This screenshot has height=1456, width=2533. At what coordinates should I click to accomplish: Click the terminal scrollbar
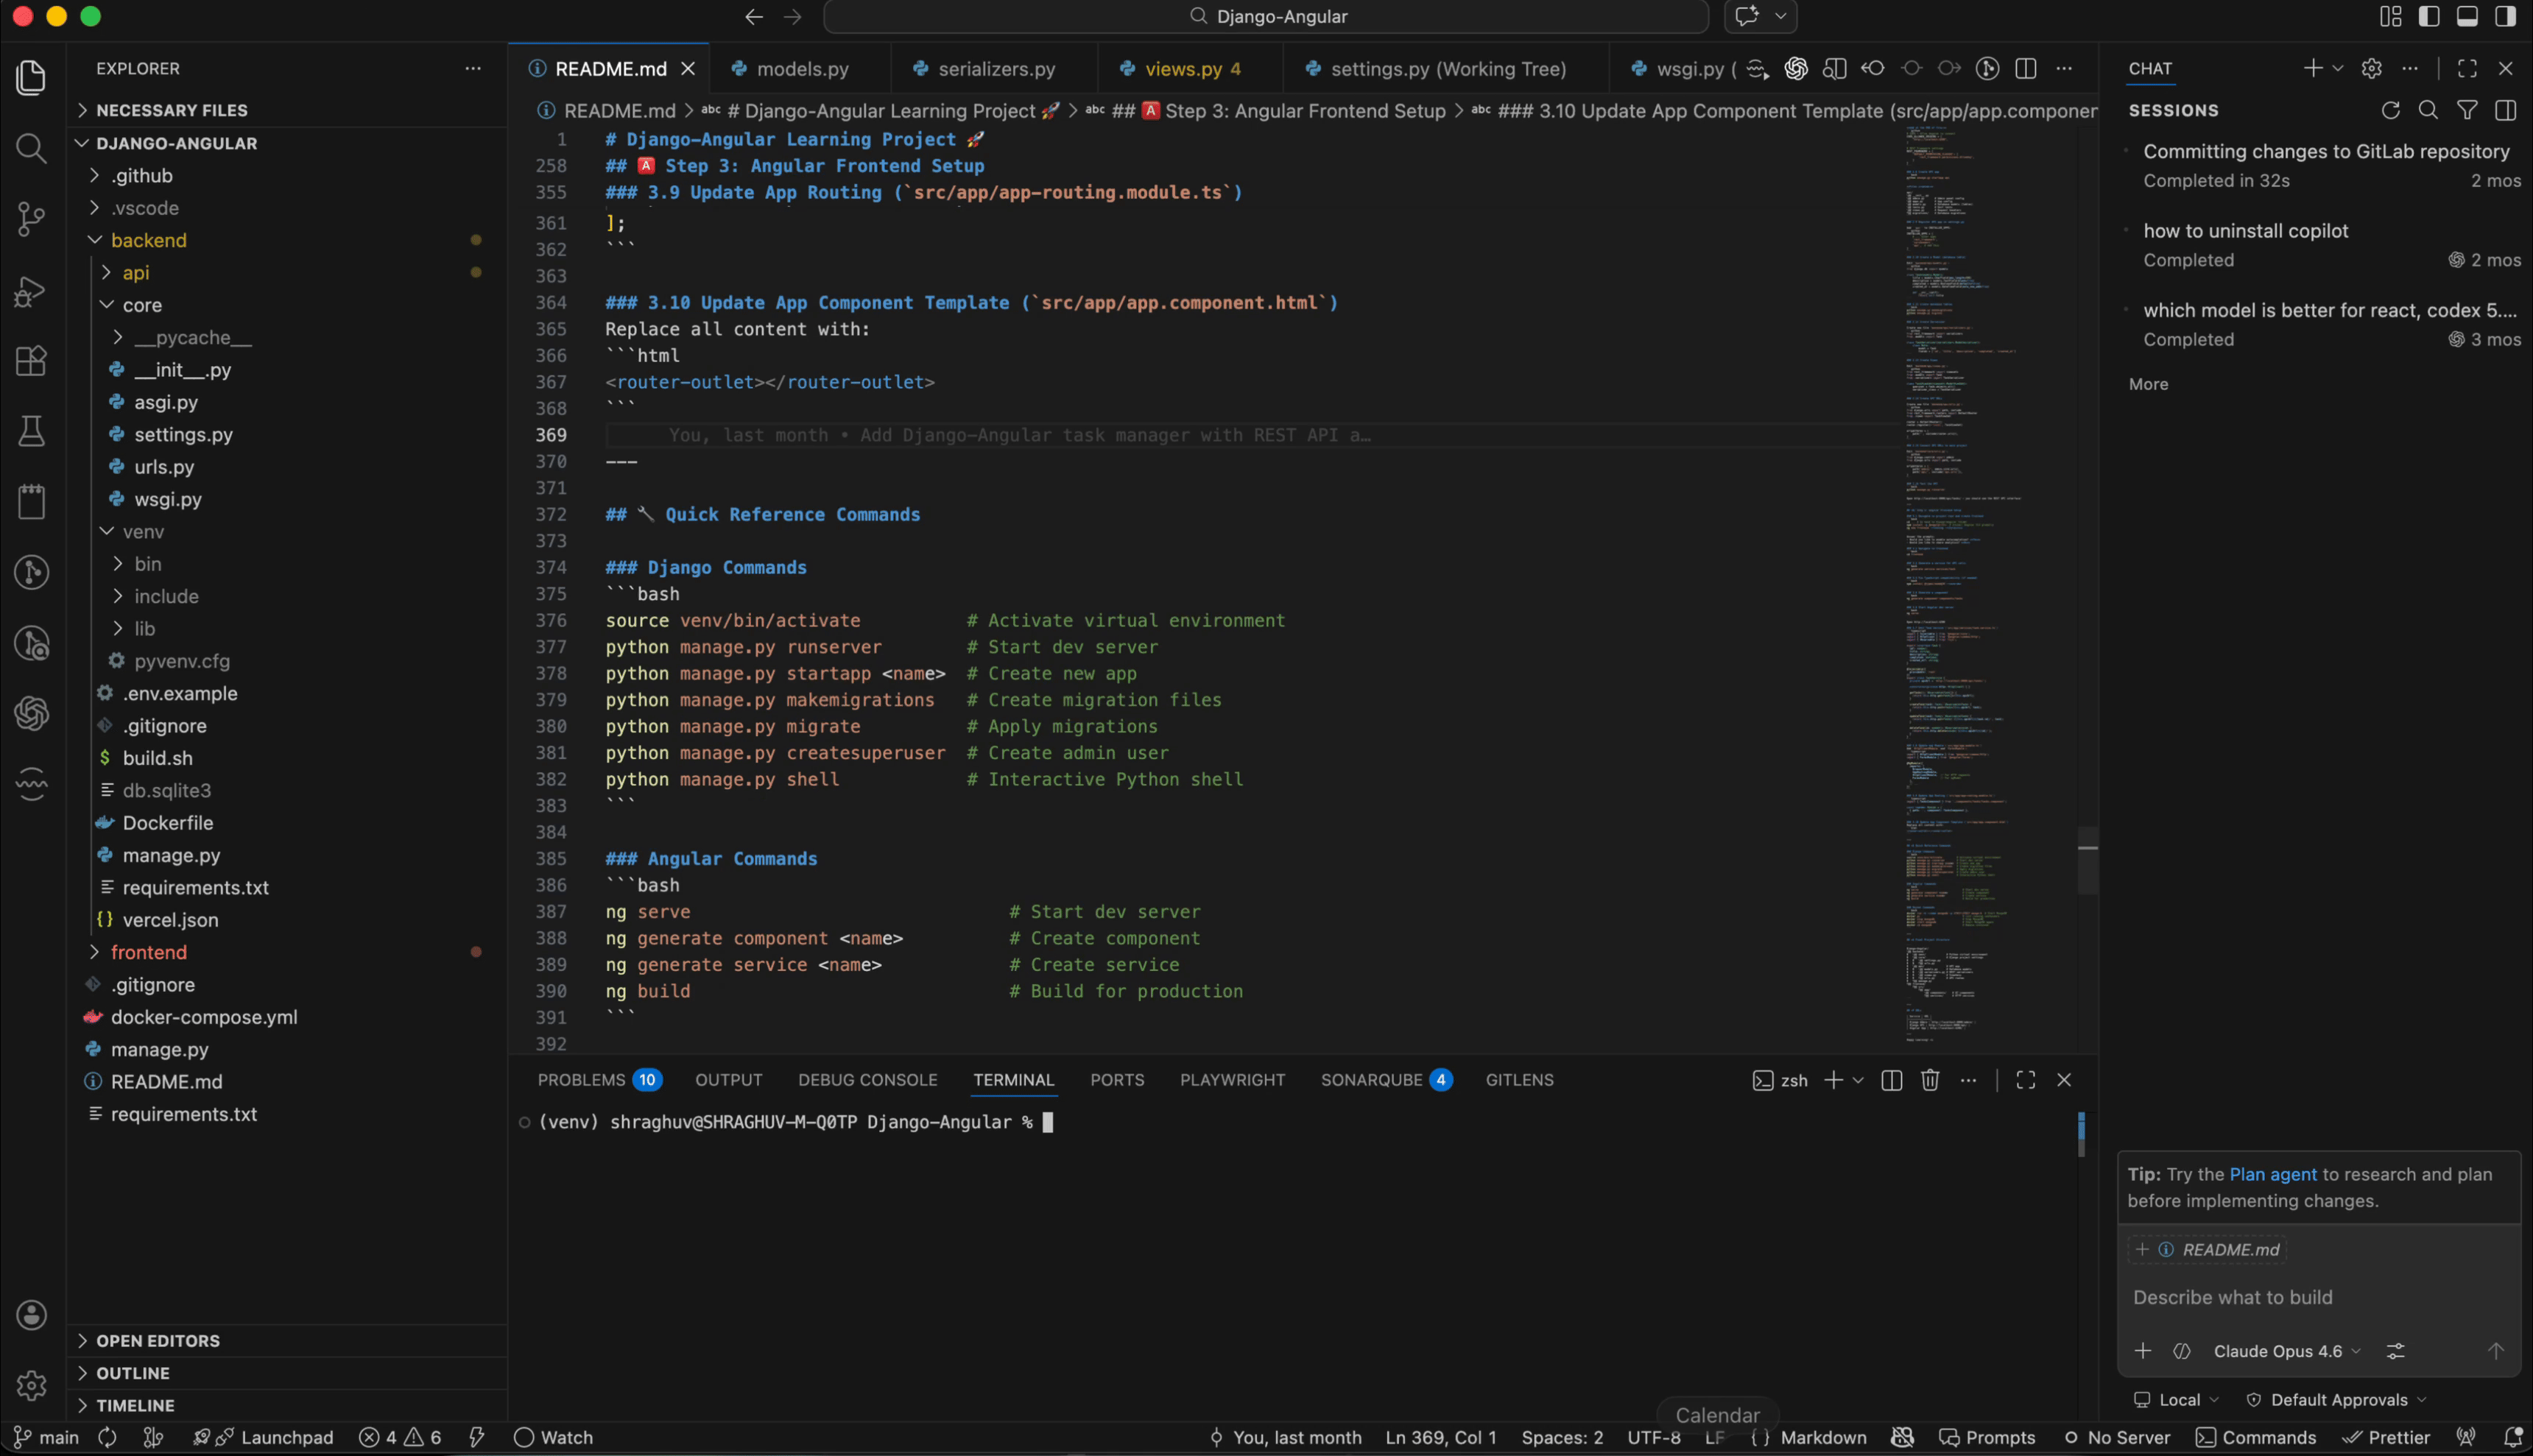[x=2081, y=1135]
